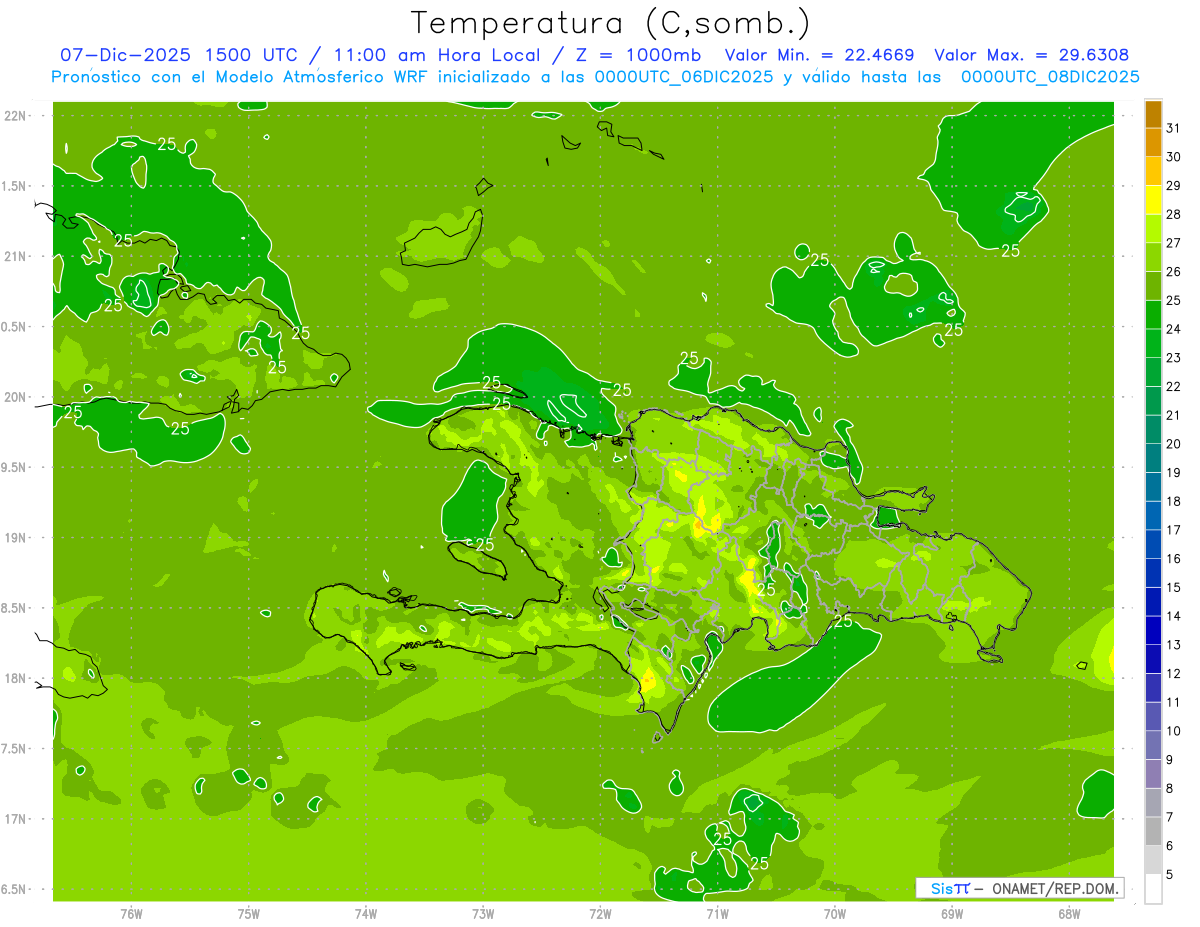Click "Valor Max. = 29.6308" value
The height and width of the screenshot is (927, 1200).
pos(1032,55)
